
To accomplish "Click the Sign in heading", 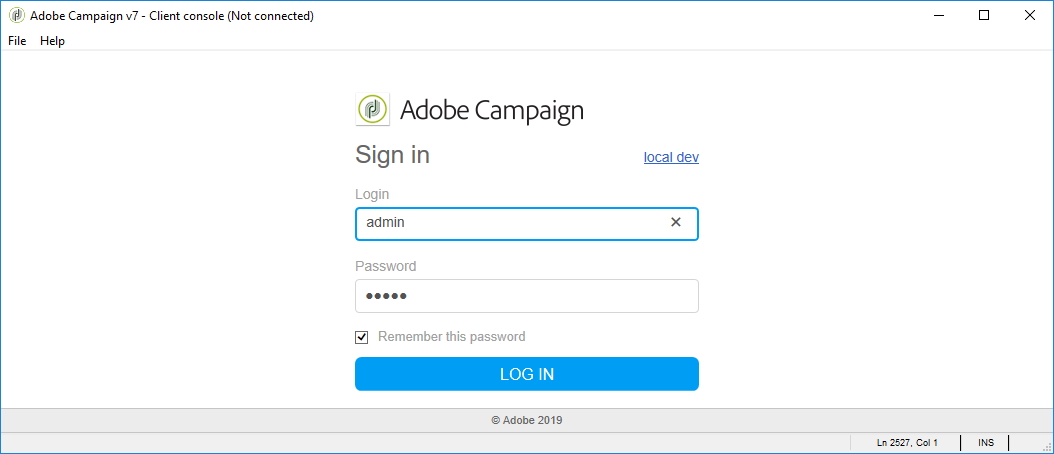I will point(392,155).
